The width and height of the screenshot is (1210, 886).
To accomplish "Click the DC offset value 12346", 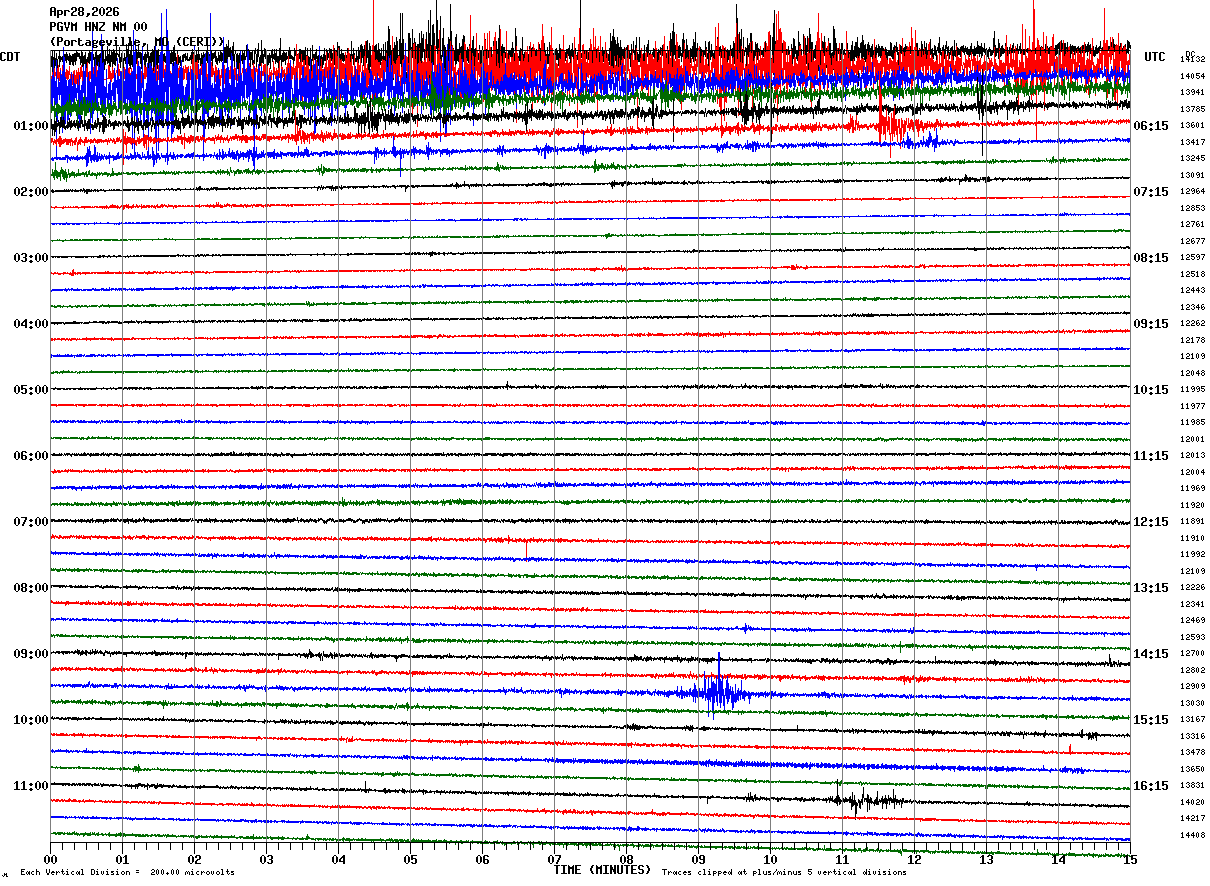I will coord(1192,307).
